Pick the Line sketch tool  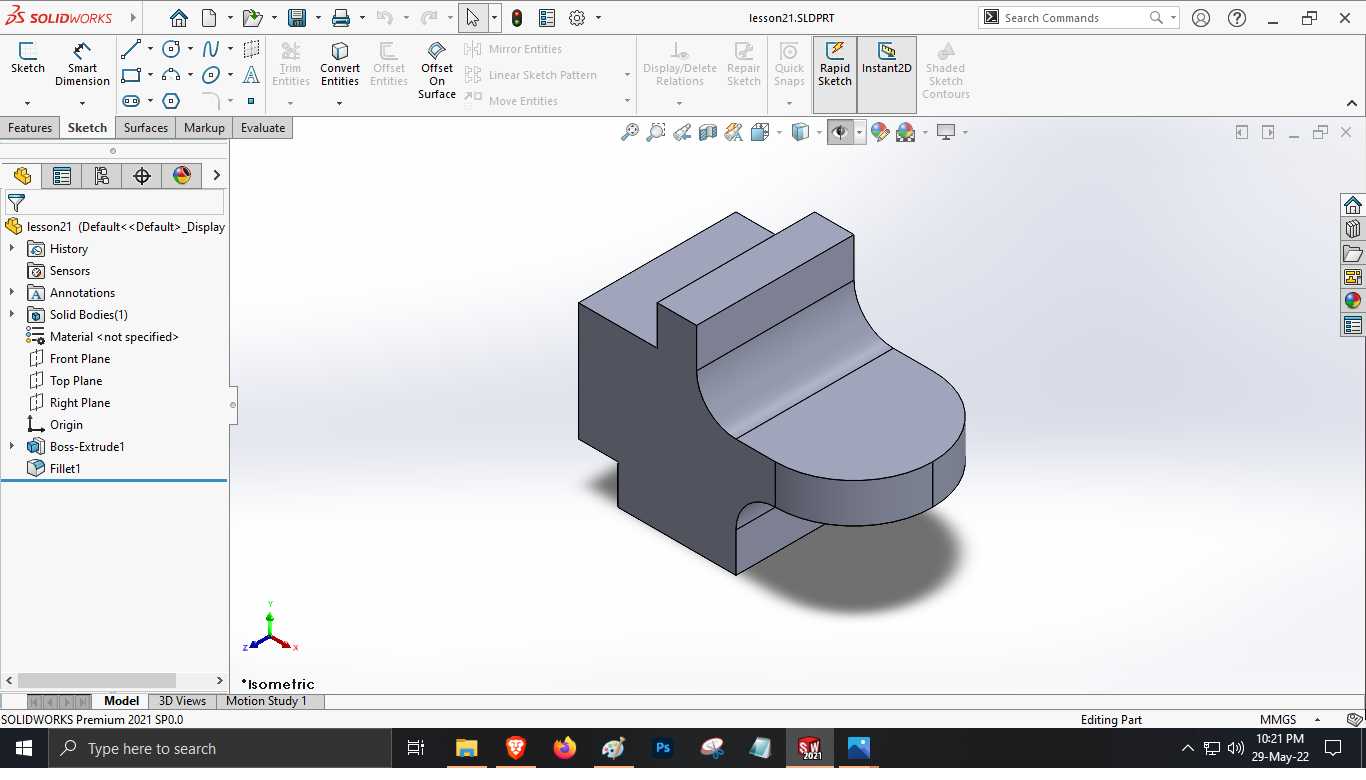coord(130,49)
